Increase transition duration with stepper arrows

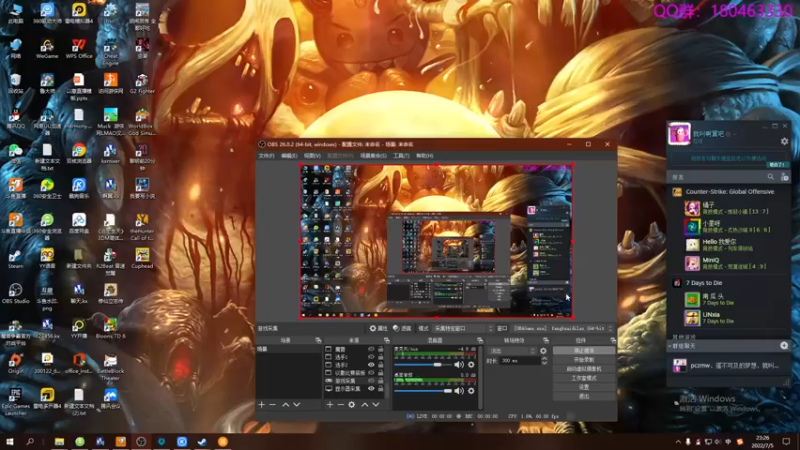pyautogui.click(x=544, y=359)
